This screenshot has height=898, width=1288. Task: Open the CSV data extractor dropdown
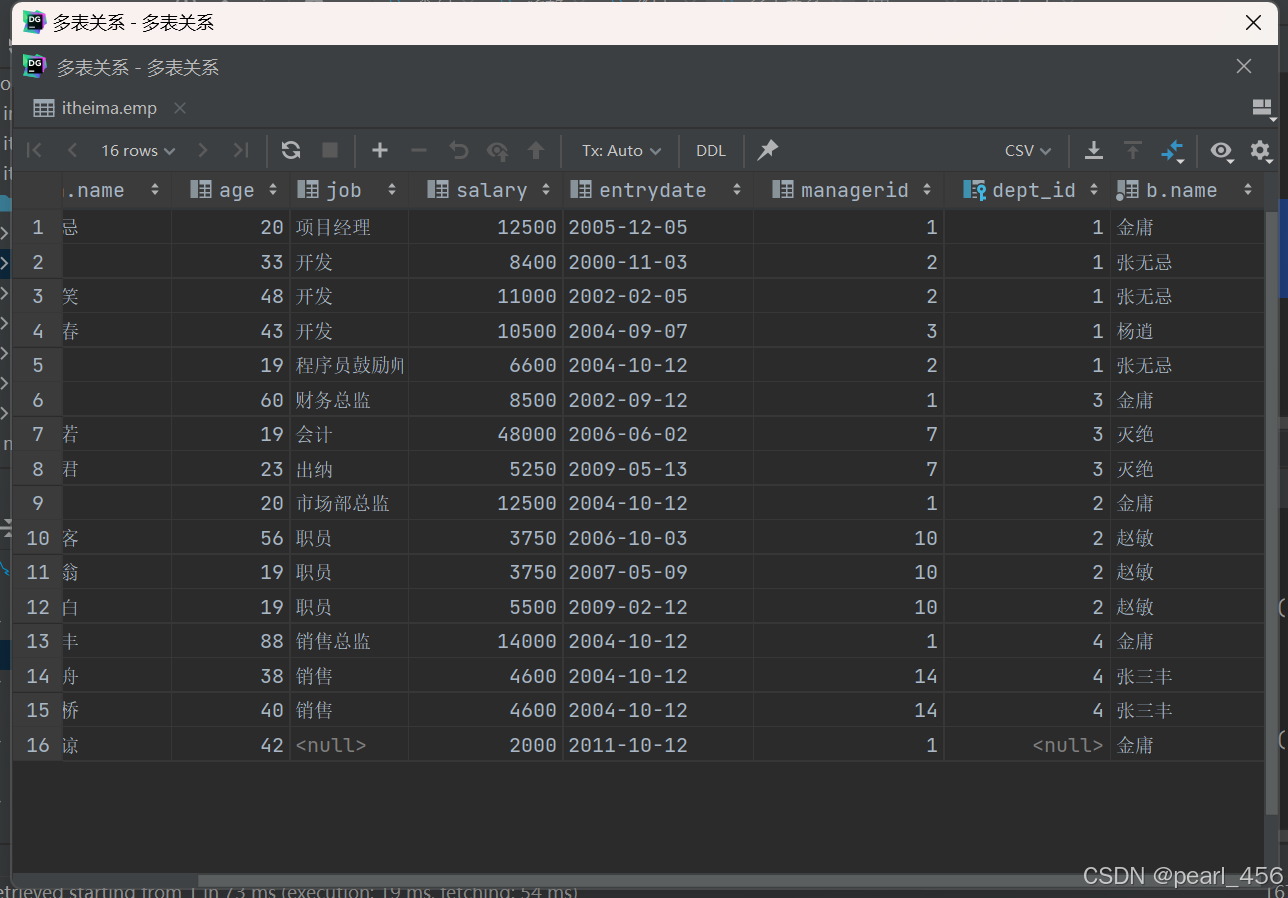[1028, 150]
